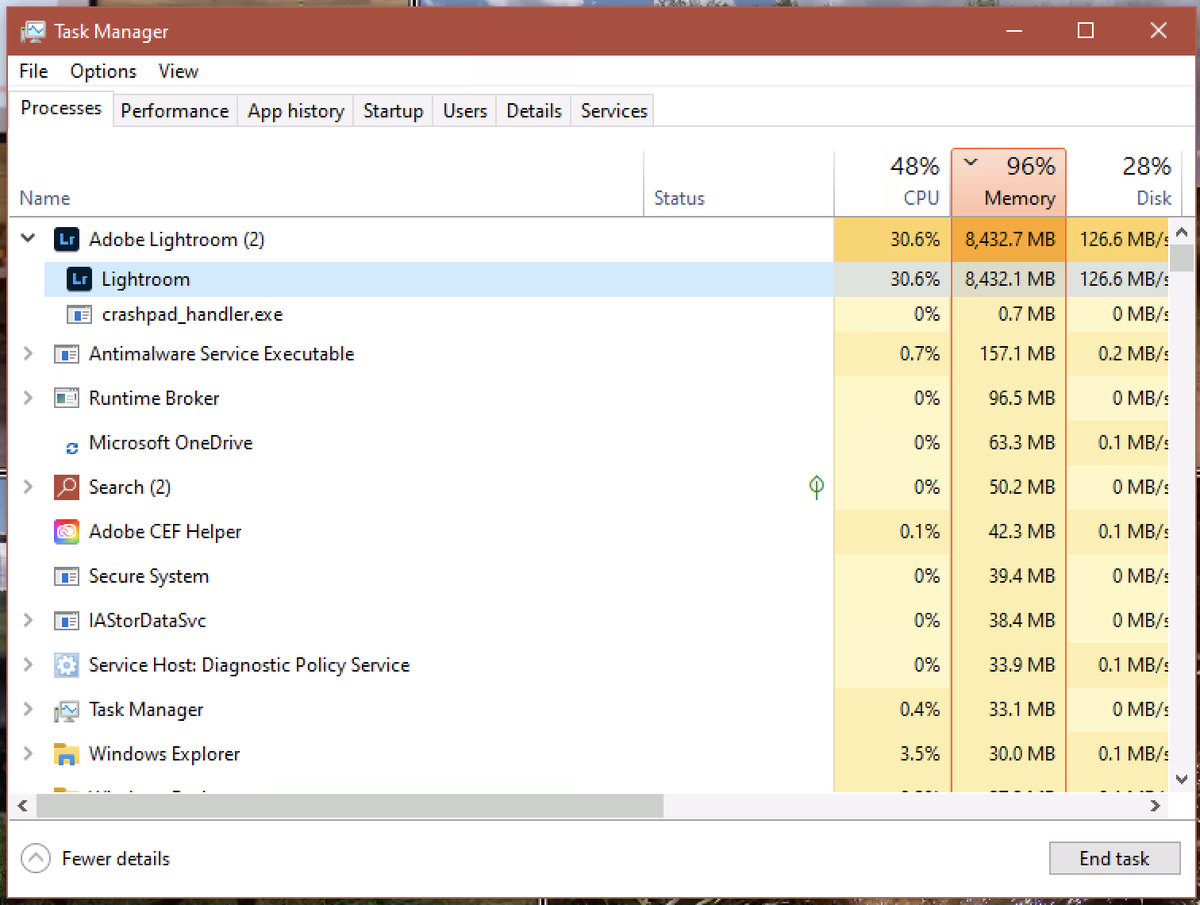
Task: Select the Adobe CEF Helper process name
Action: pyautogui.click(x=165, y=532)
